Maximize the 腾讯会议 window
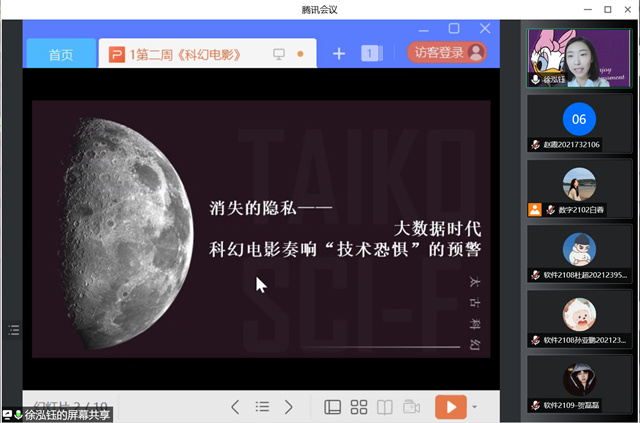Viewport: 640px width, 423px height. pyautogui.click(x=608, y=9)
